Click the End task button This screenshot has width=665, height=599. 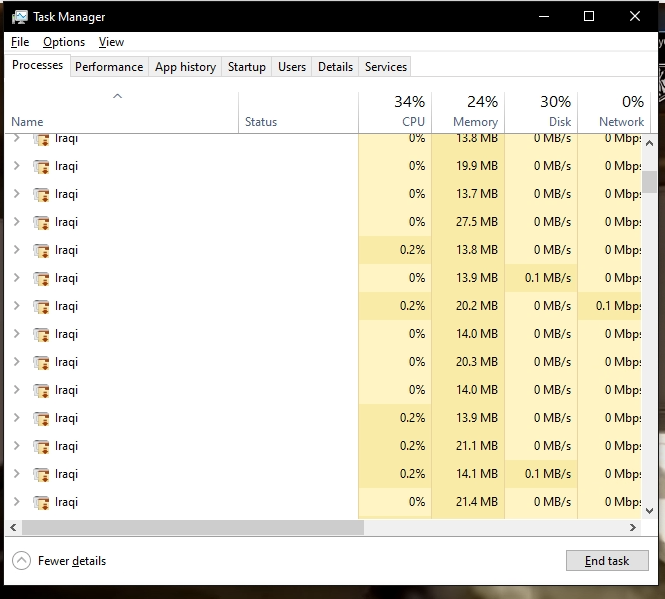click(x=607, y=561)
